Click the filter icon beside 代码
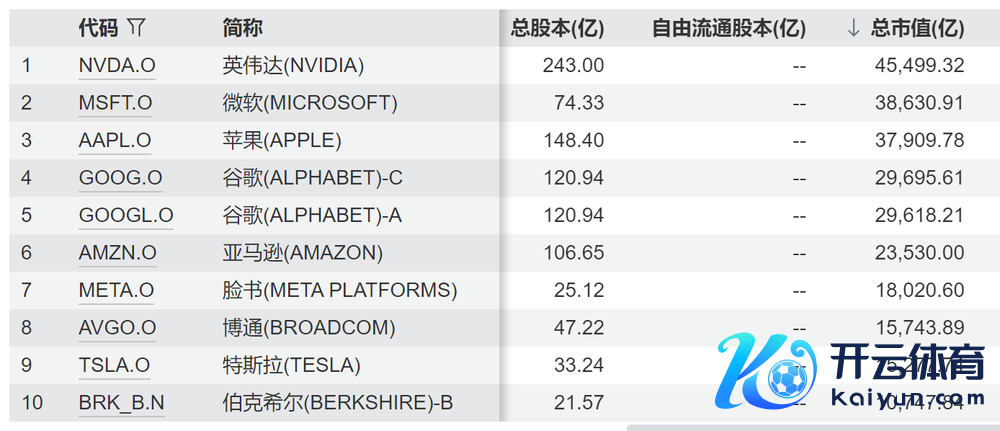This screenshot has height=431, width=1000. 136,28
